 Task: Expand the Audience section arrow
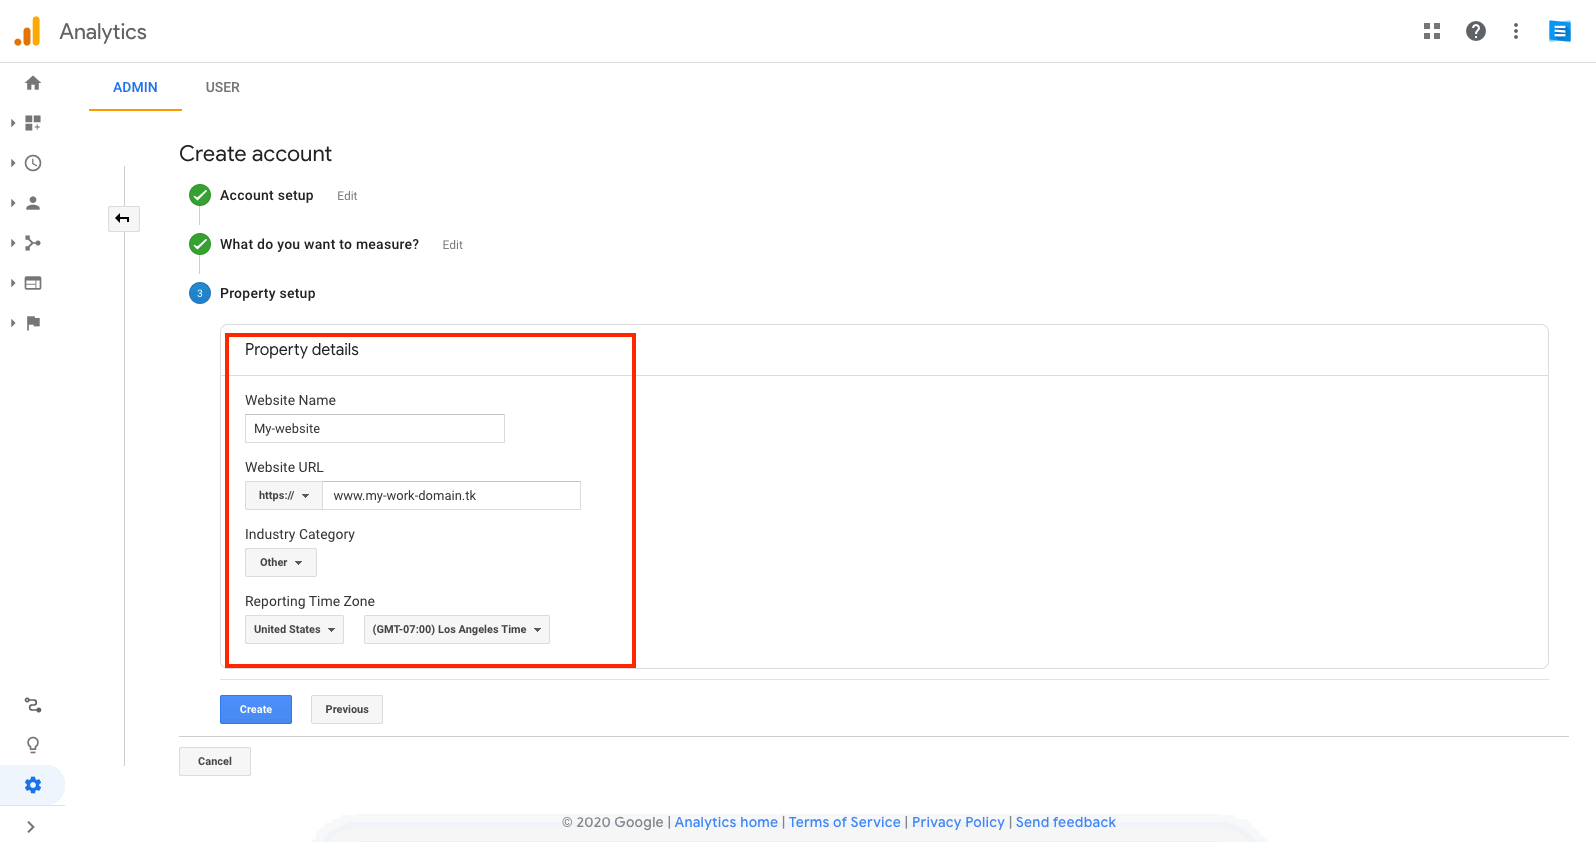[x=13, y=203]
